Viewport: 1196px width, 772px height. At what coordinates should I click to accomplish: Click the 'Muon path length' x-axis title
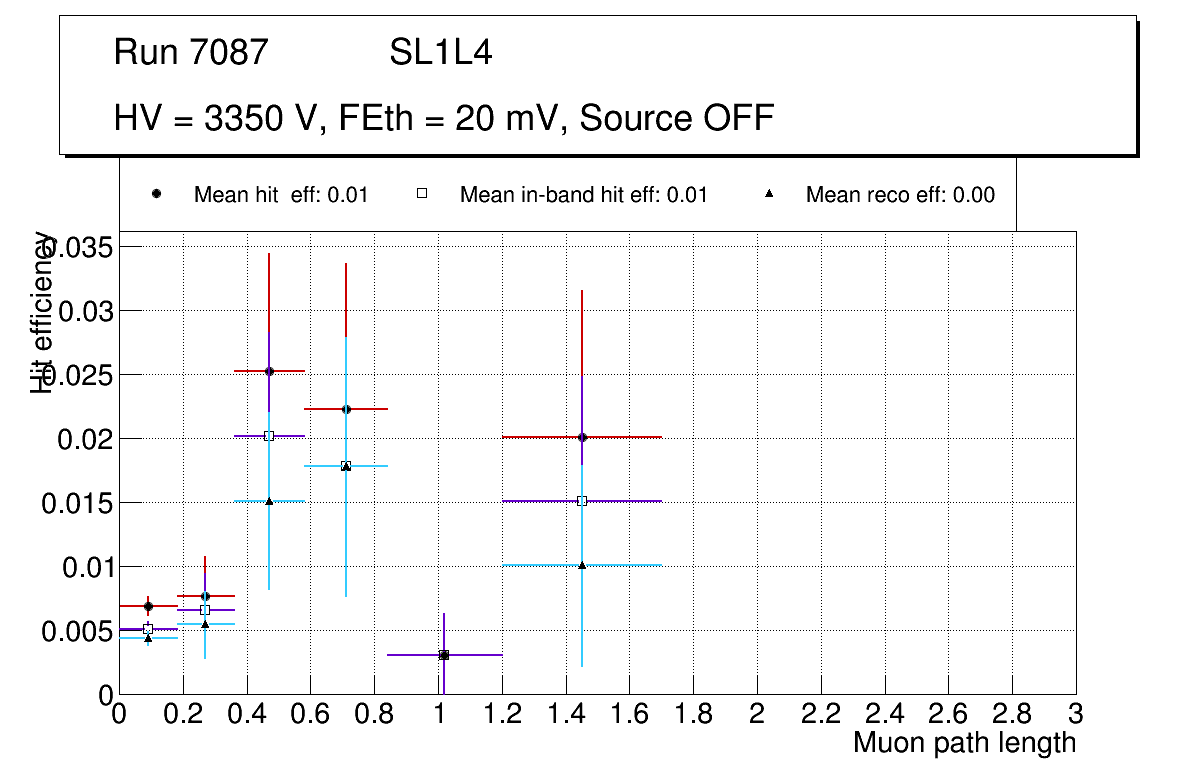964,743
